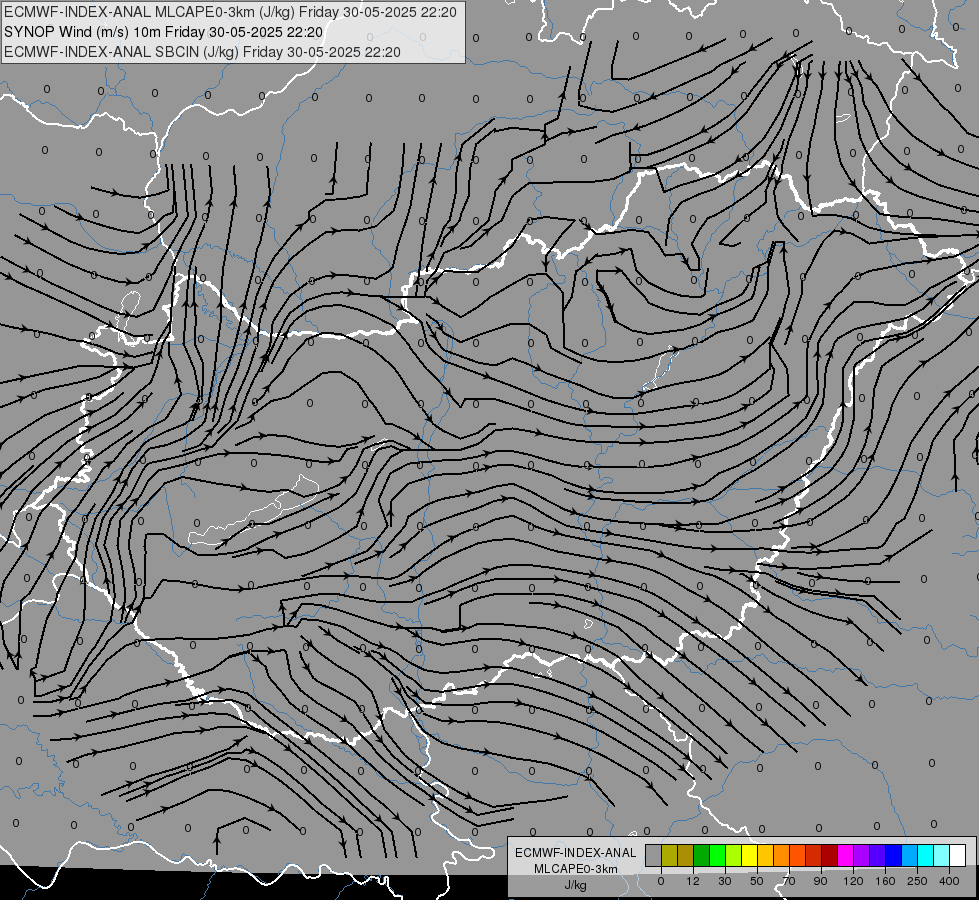Click the brick red legend swatch

click(814, 855)
